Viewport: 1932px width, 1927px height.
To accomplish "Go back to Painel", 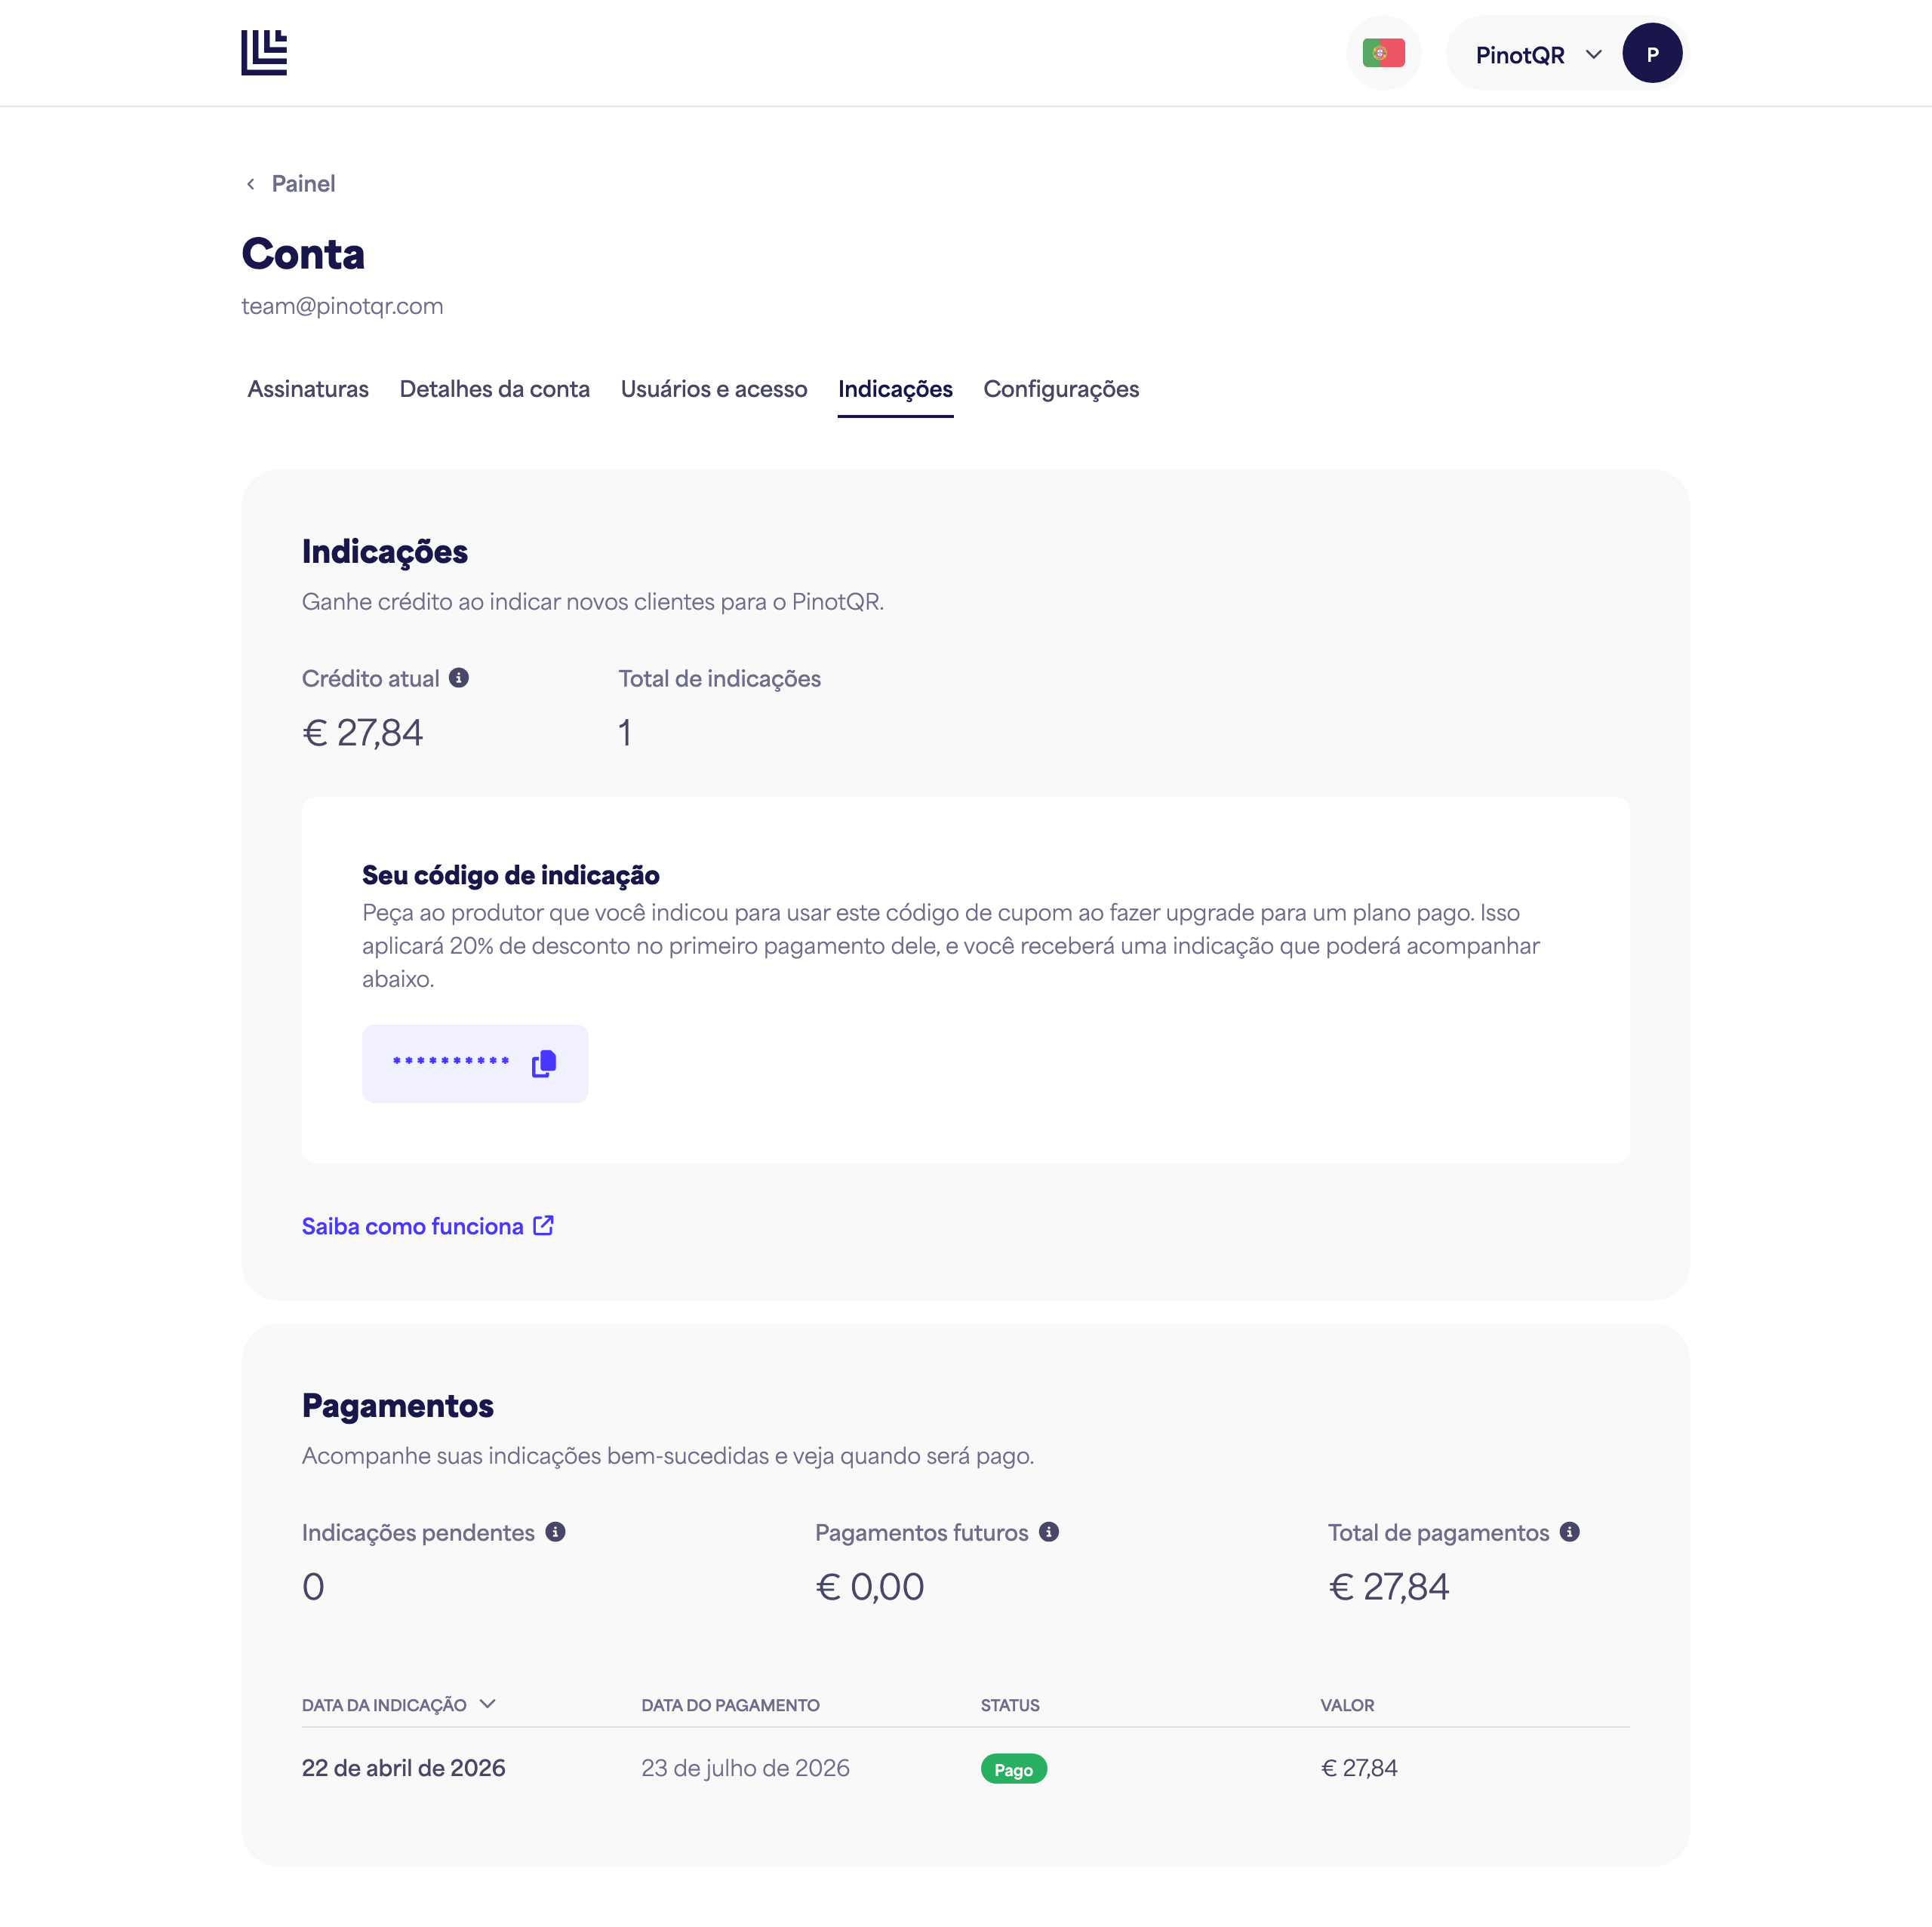I will click(x=303, y=184).
